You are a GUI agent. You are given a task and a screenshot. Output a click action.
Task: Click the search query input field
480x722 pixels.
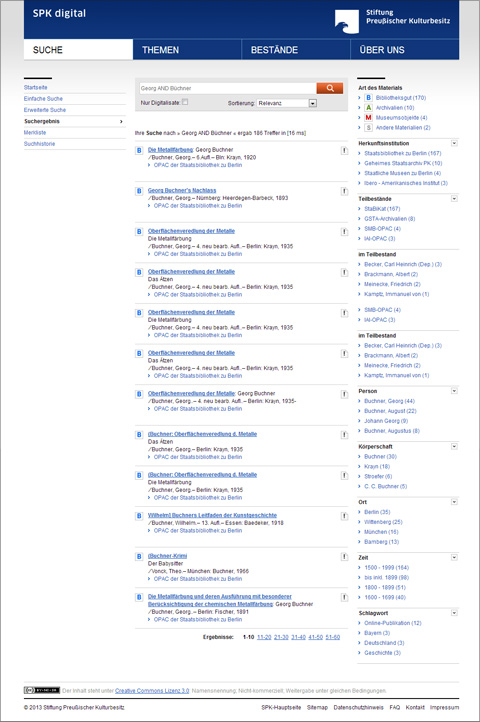(228, 88)
